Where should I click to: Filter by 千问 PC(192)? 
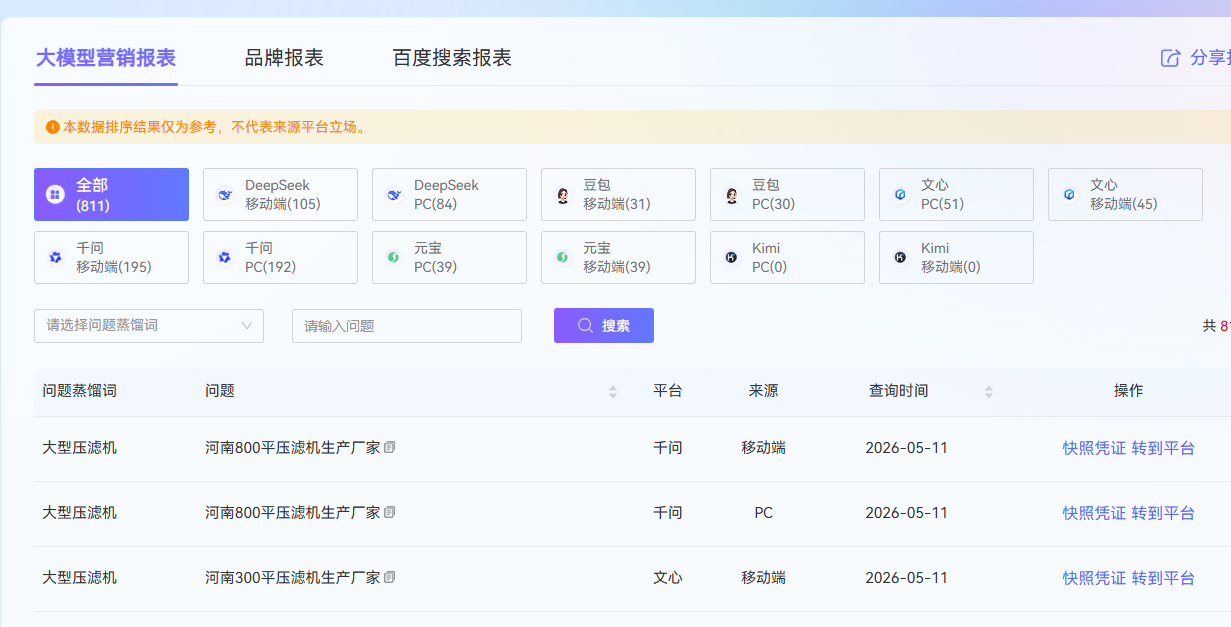point(280,257)
